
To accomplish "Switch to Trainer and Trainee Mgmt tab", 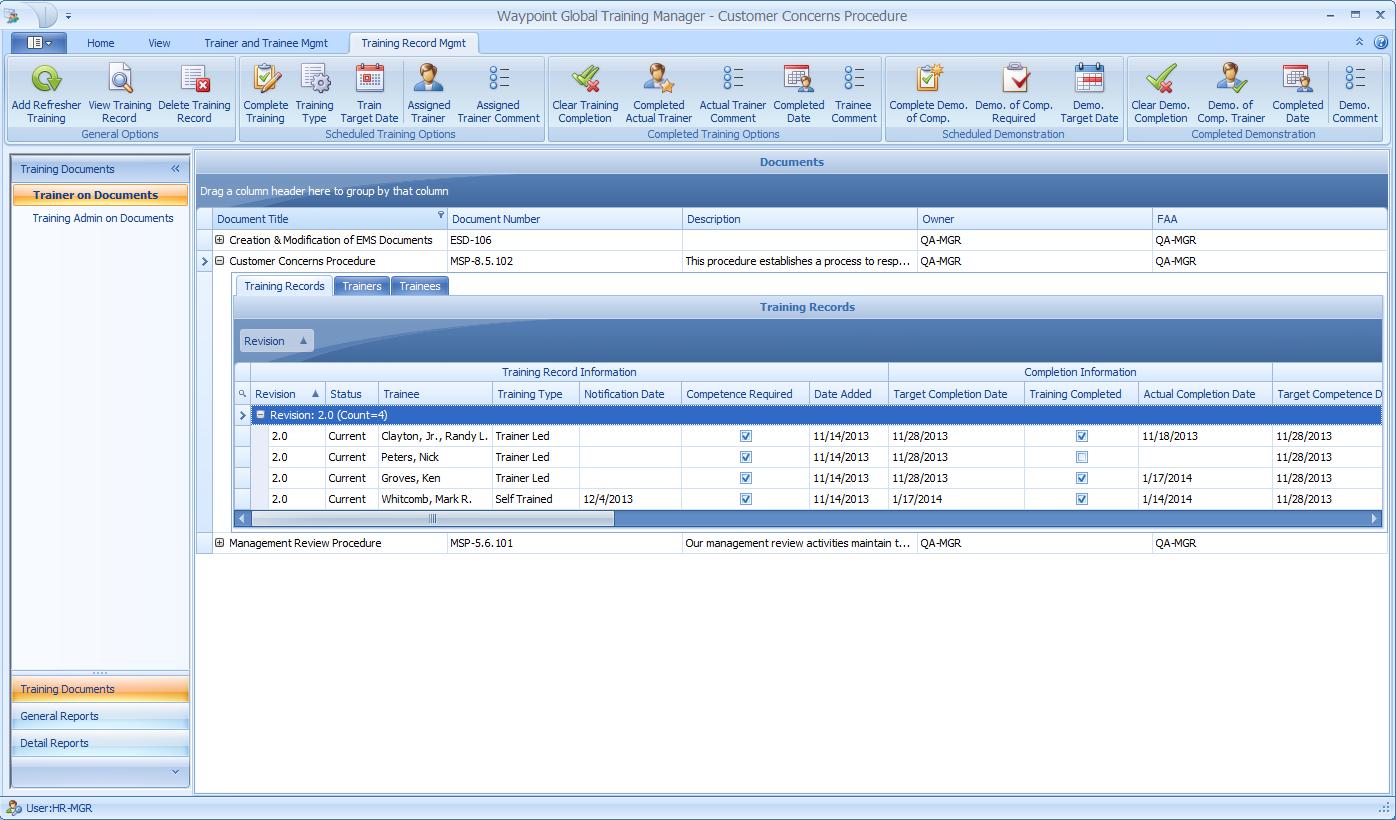I will coord(266,43).
